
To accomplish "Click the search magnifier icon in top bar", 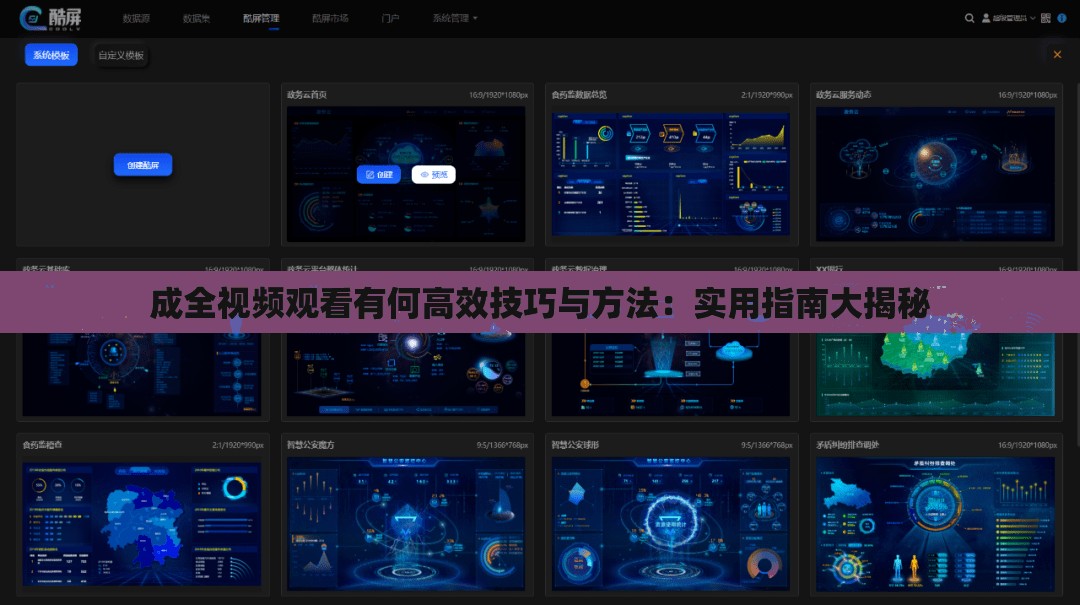I will (968, 18).
